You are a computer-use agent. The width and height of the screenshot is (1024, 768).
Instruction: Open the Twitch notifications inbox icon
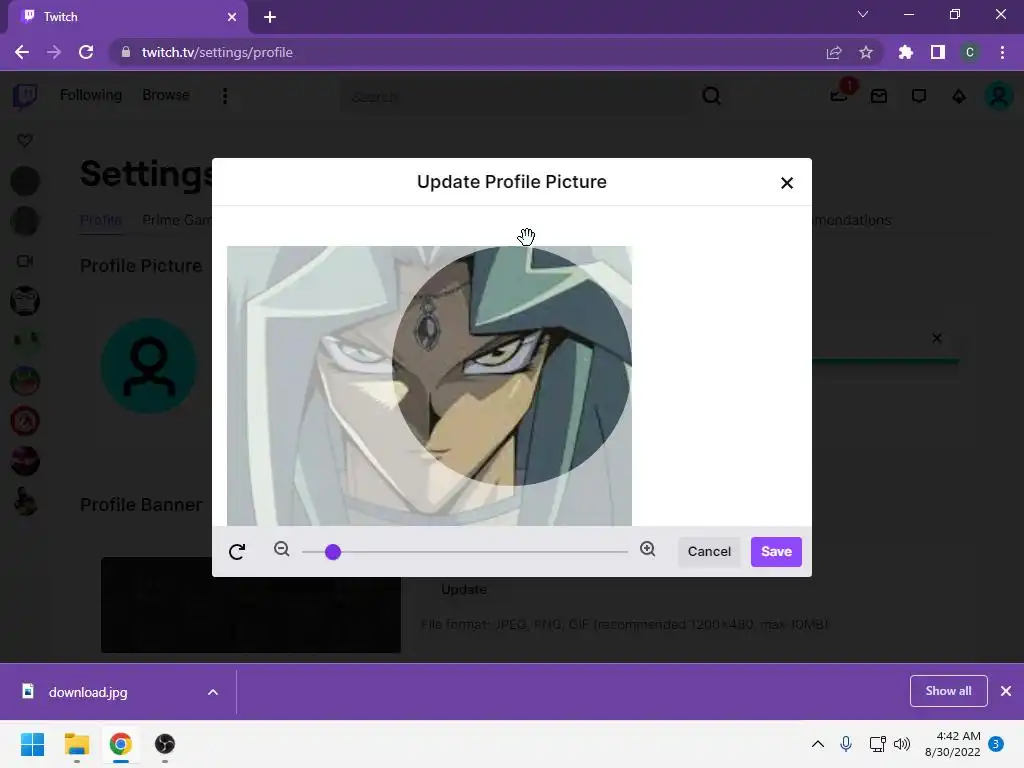879,97
